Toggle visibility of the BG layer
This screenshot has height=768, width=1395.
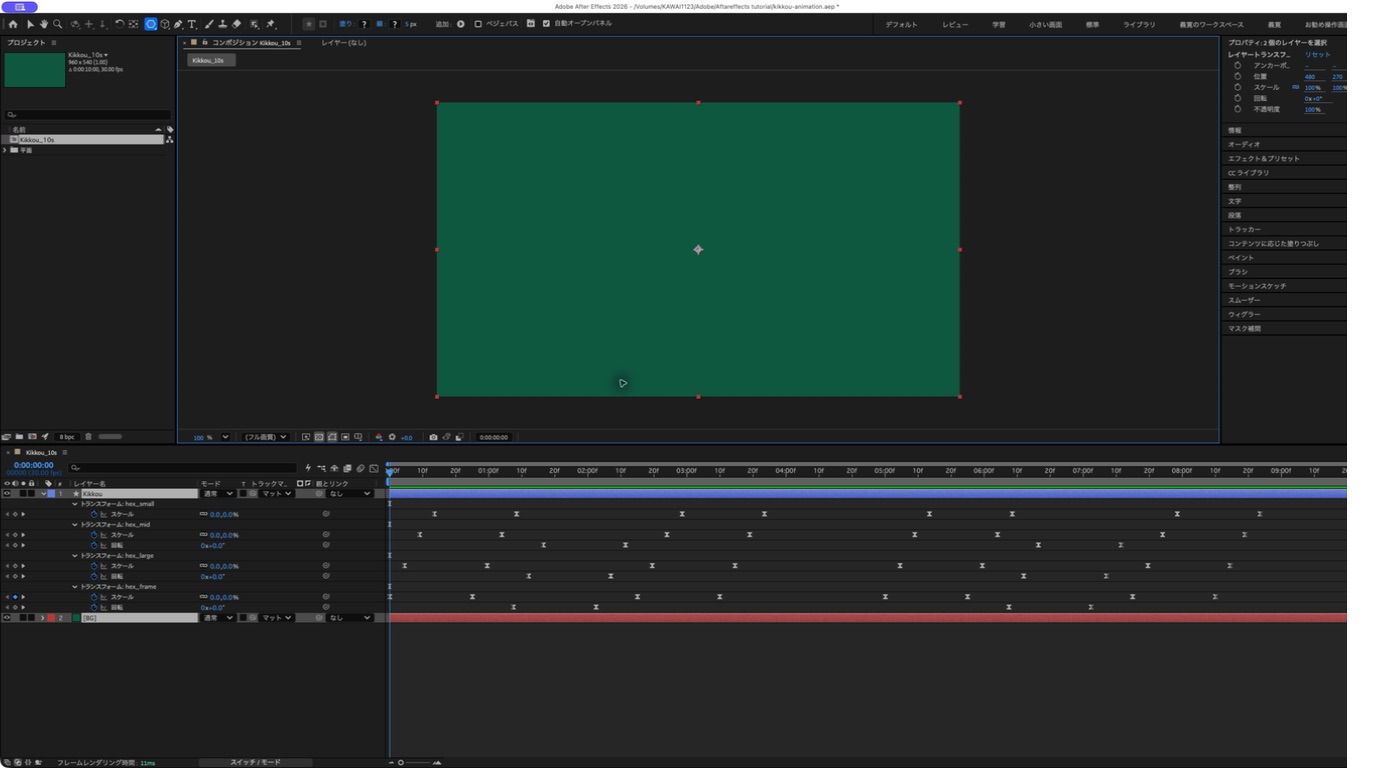(7, 618)
